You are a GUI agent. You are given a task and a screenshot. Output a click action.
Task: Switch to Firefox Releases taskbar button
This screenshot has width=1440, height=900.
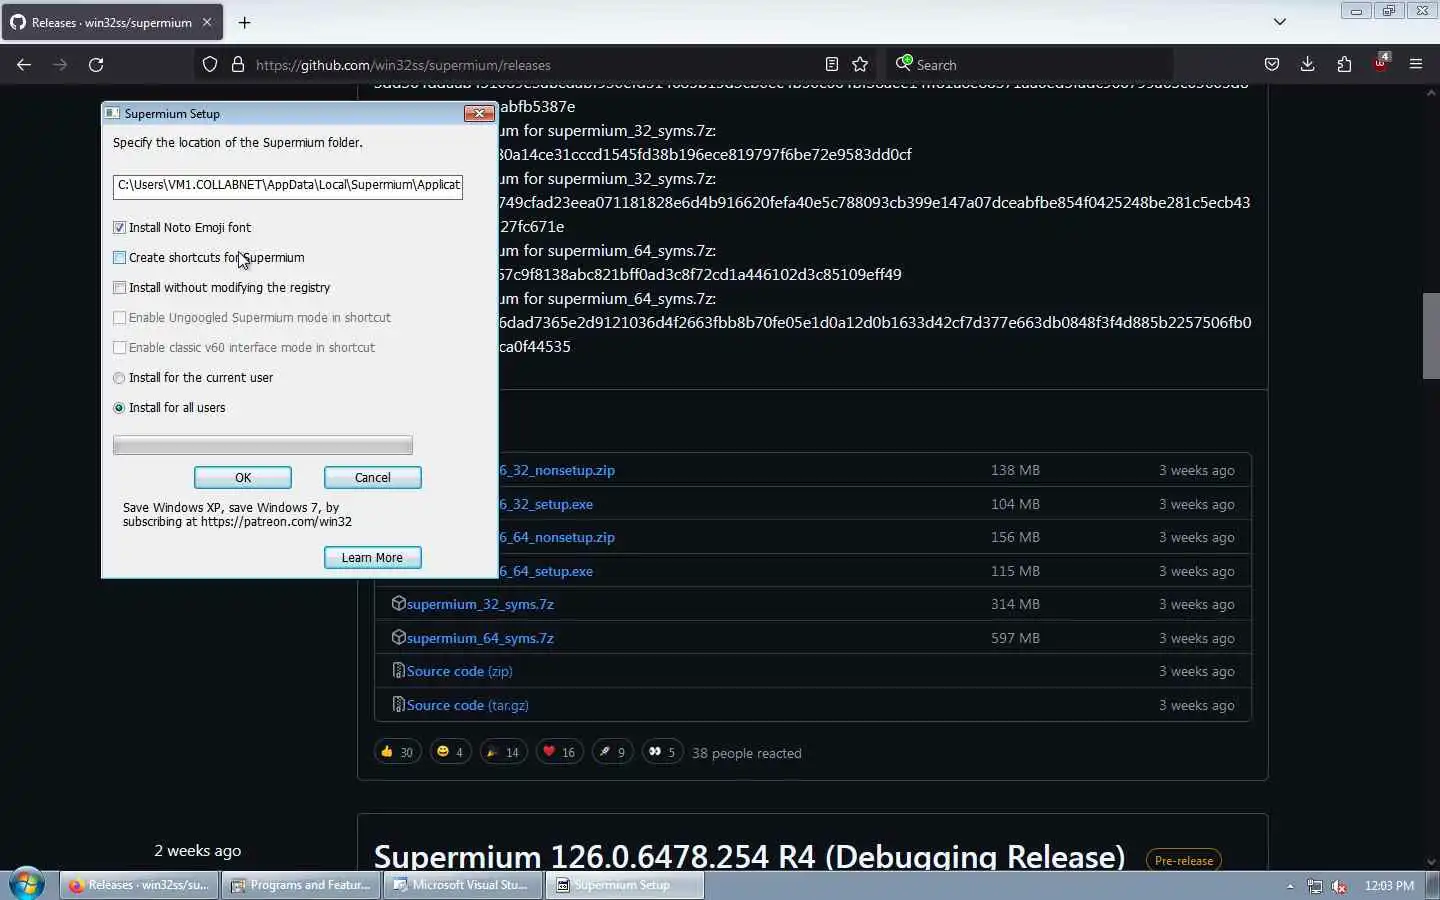click(x=140, y=885)
